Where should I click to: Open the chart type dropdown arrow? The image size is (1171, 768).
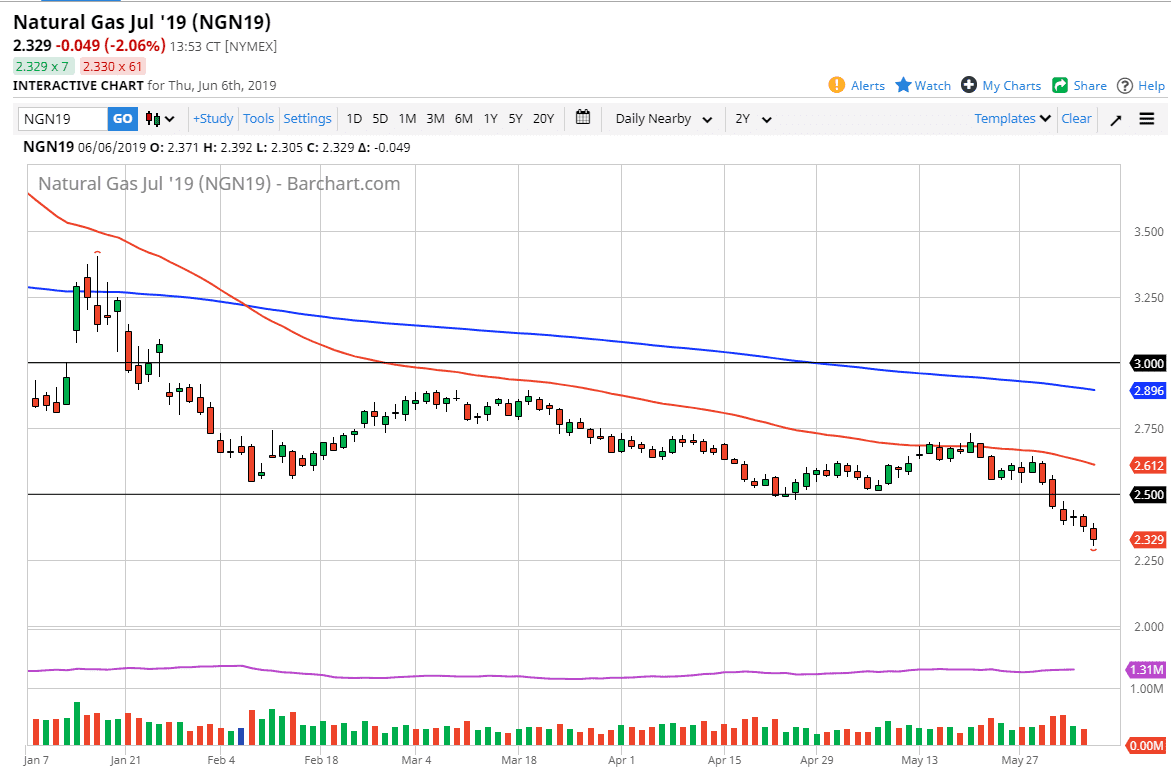170,119
